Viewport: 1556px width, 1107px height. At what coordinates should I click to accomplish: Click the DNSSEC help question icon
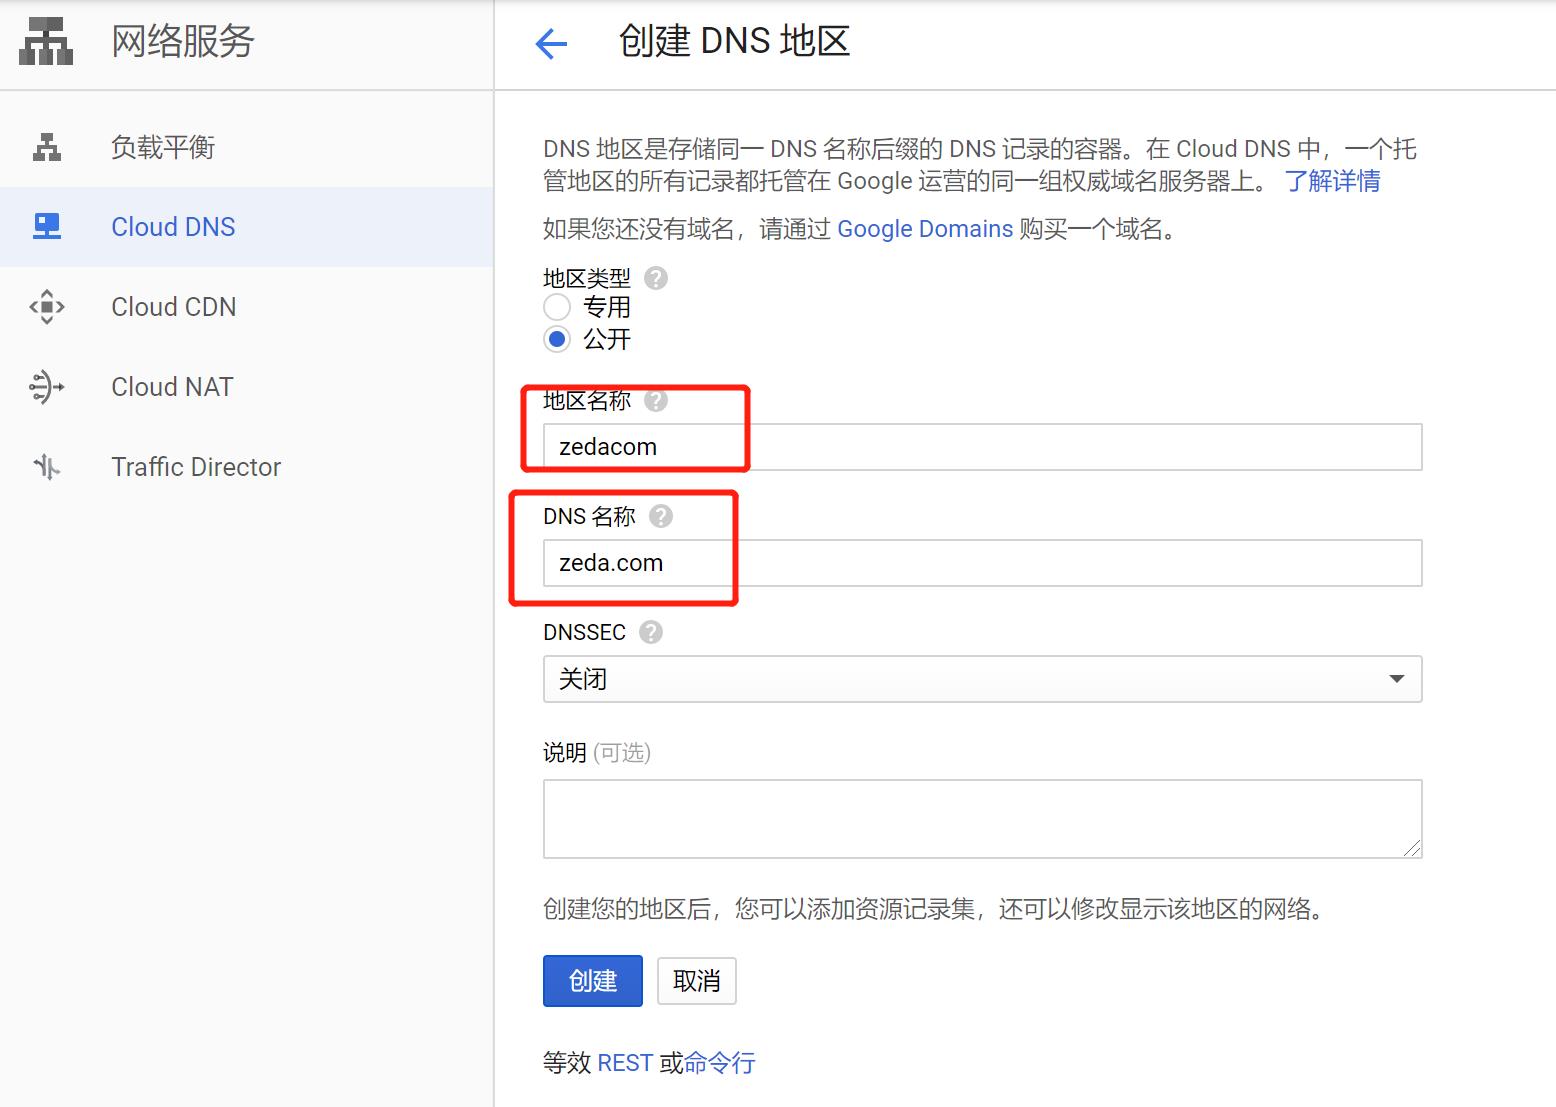(651, 632)
